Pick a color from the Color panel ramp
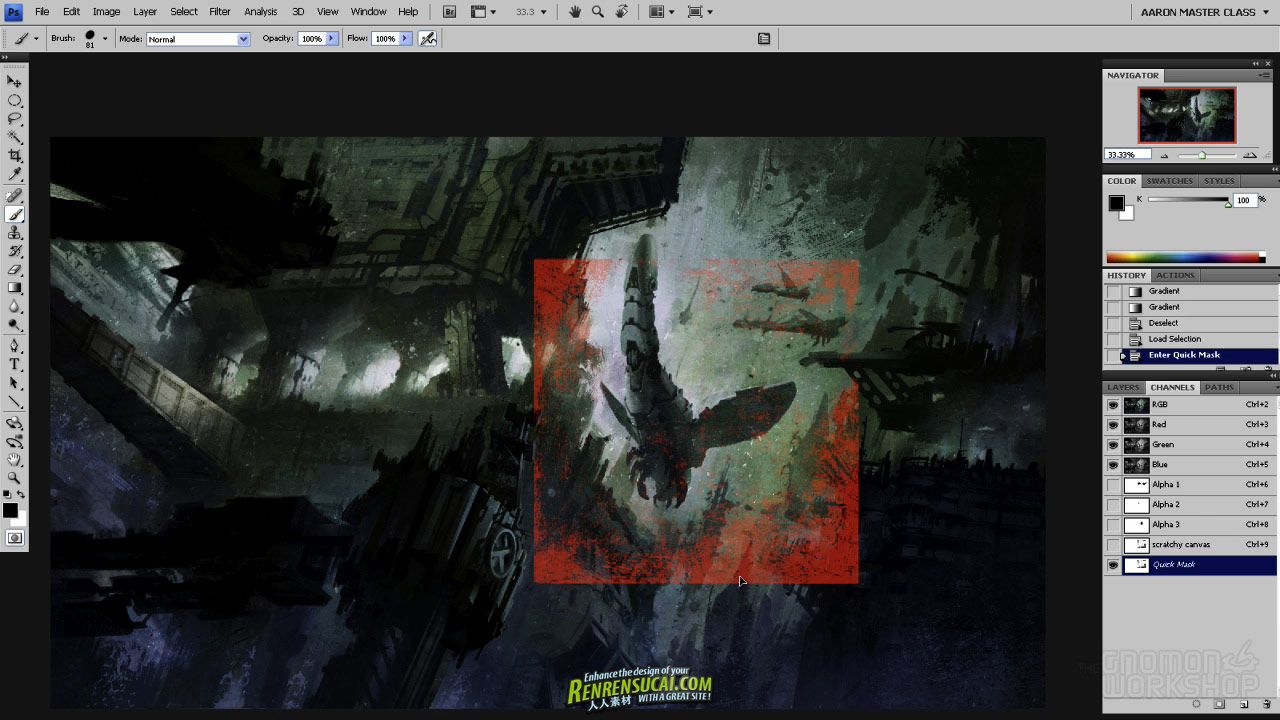The height and width of the screenshot is (720, 1280). point(1185,258)
